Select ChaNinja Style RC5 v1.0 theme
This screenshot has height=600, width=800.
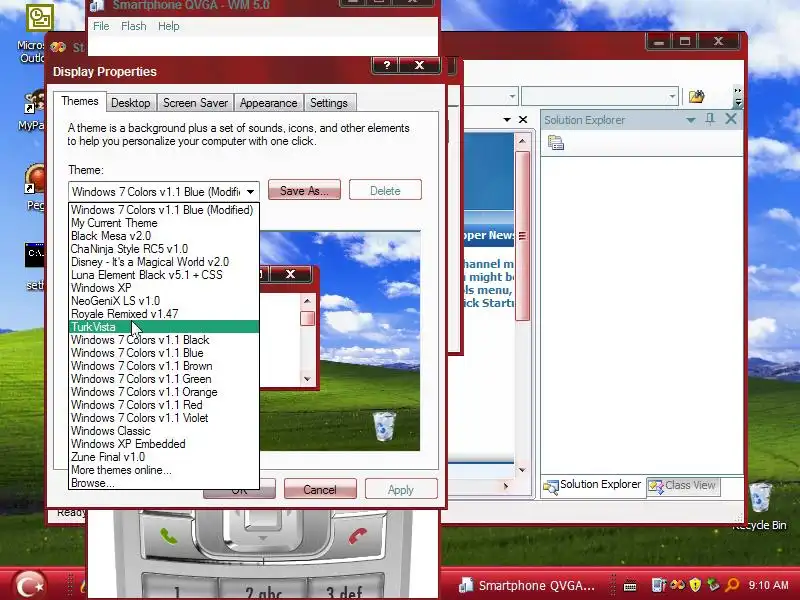[x=163, y=249]
